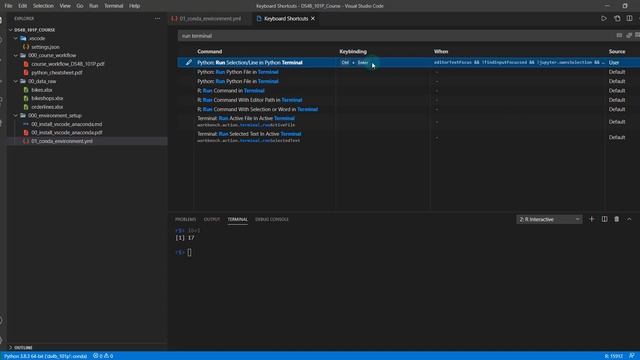Click the notifications icon in the status bar
The image size is (640, 360).
(x=631, y=356)
